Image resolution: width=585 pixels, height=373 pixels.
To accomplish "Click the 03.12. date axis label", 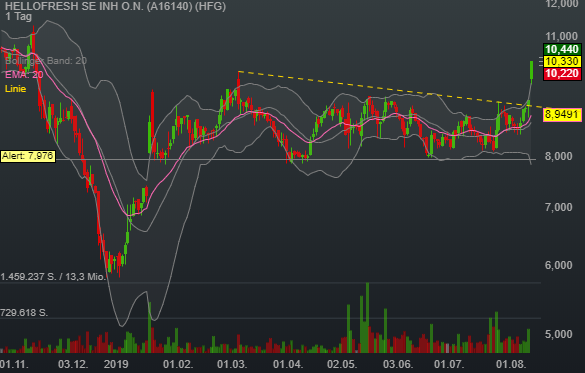I will 73,364.
